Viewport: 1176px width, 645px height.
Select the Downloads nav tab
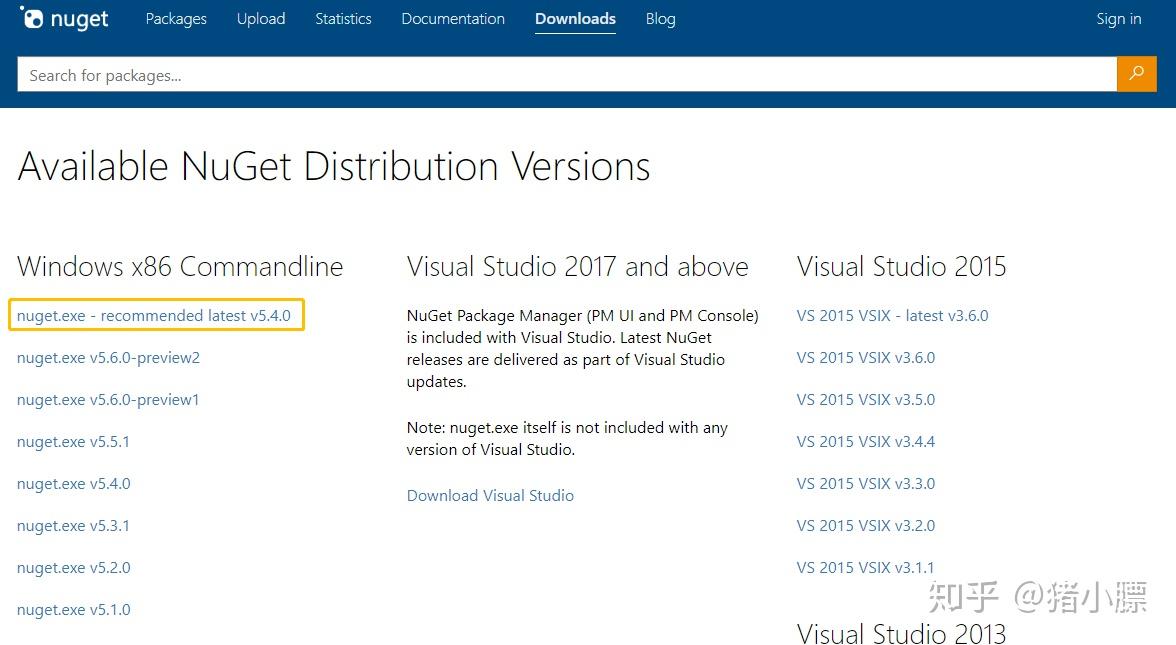coord(575,19)
